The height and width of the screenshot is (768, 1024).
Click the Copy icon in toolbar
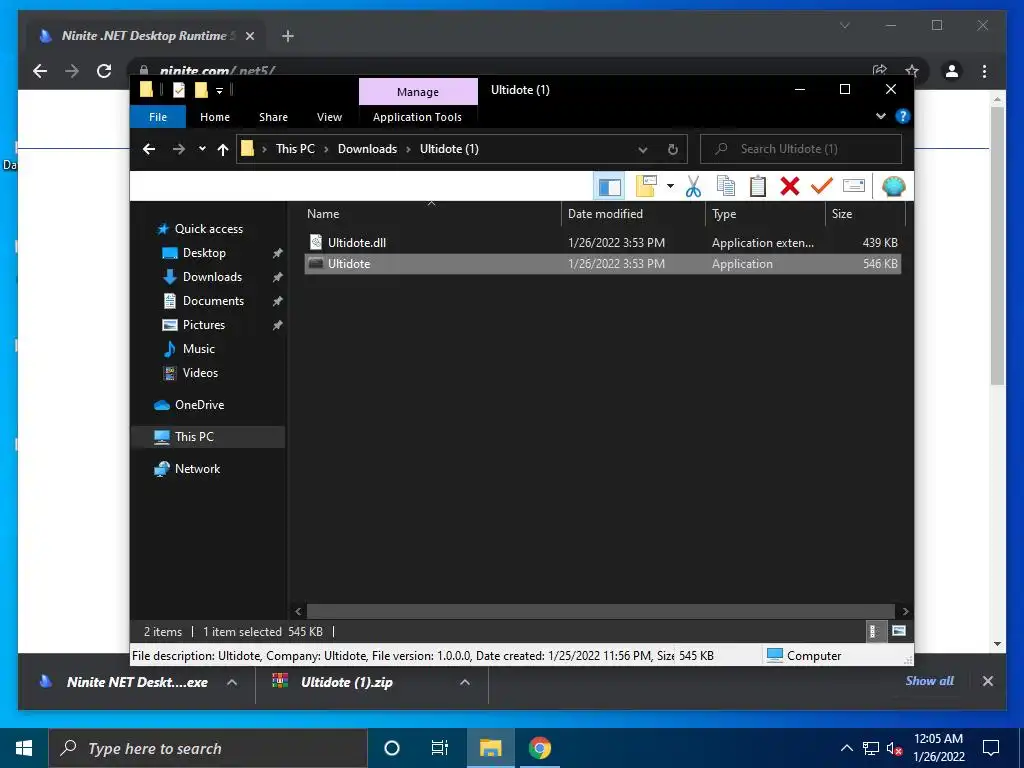coord(726,187)
